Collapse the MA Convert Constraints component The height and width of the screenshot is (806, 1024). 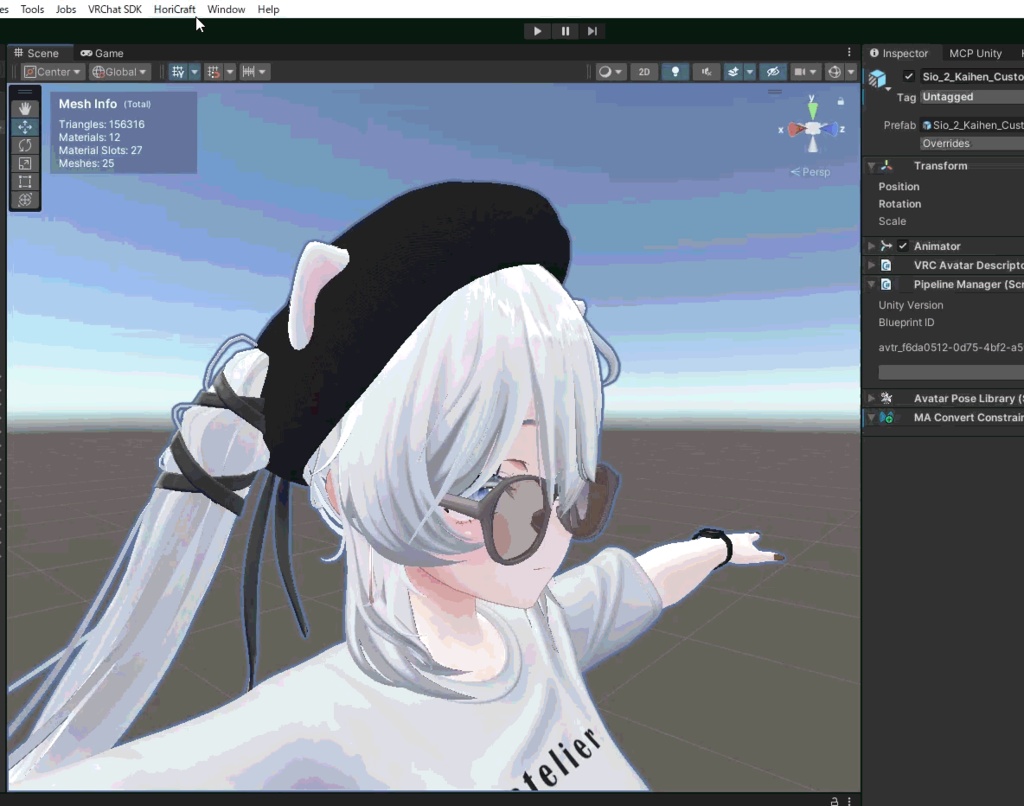point(871,417)
